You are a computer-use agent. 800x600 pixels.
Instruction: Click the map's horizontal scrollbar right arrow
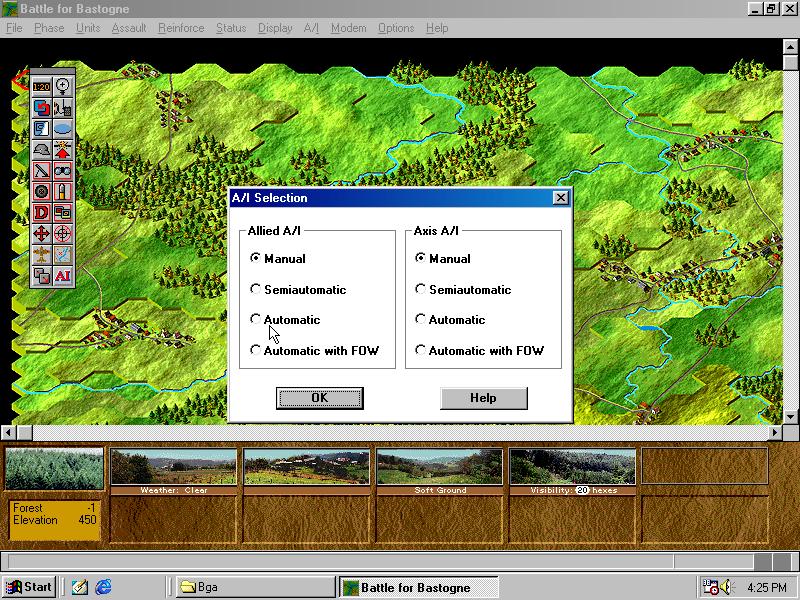click(775, 432)
